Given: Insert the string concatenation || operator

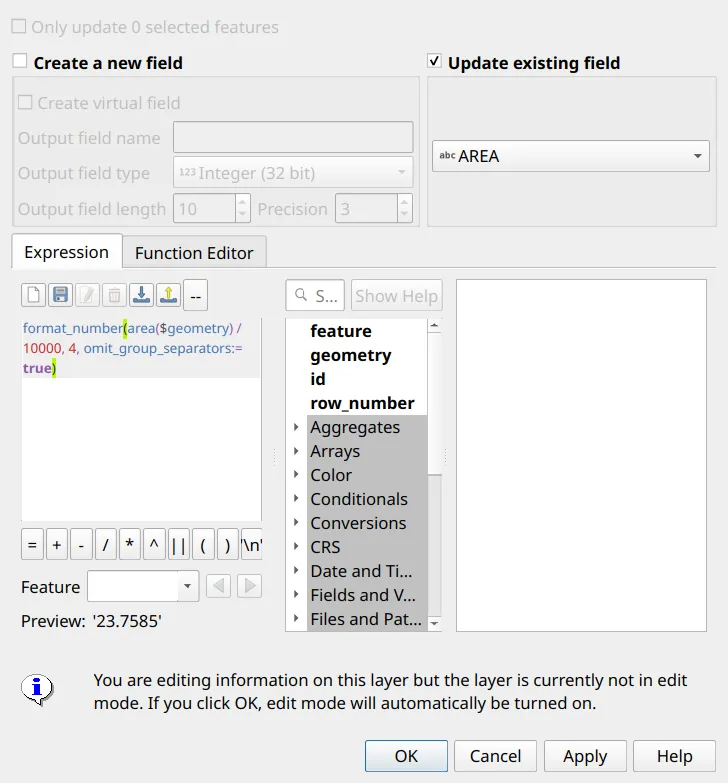Looking at the screenshot, I should point(179,544).
